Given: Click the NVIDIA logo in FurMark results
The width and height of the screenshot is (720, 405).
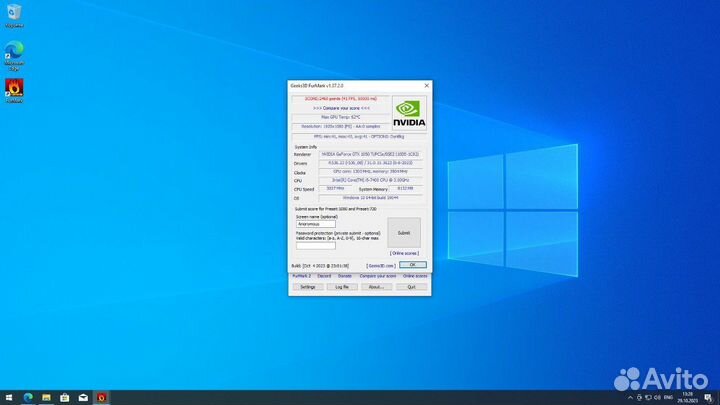Looking at the screenshot, I should coord(409,113).
